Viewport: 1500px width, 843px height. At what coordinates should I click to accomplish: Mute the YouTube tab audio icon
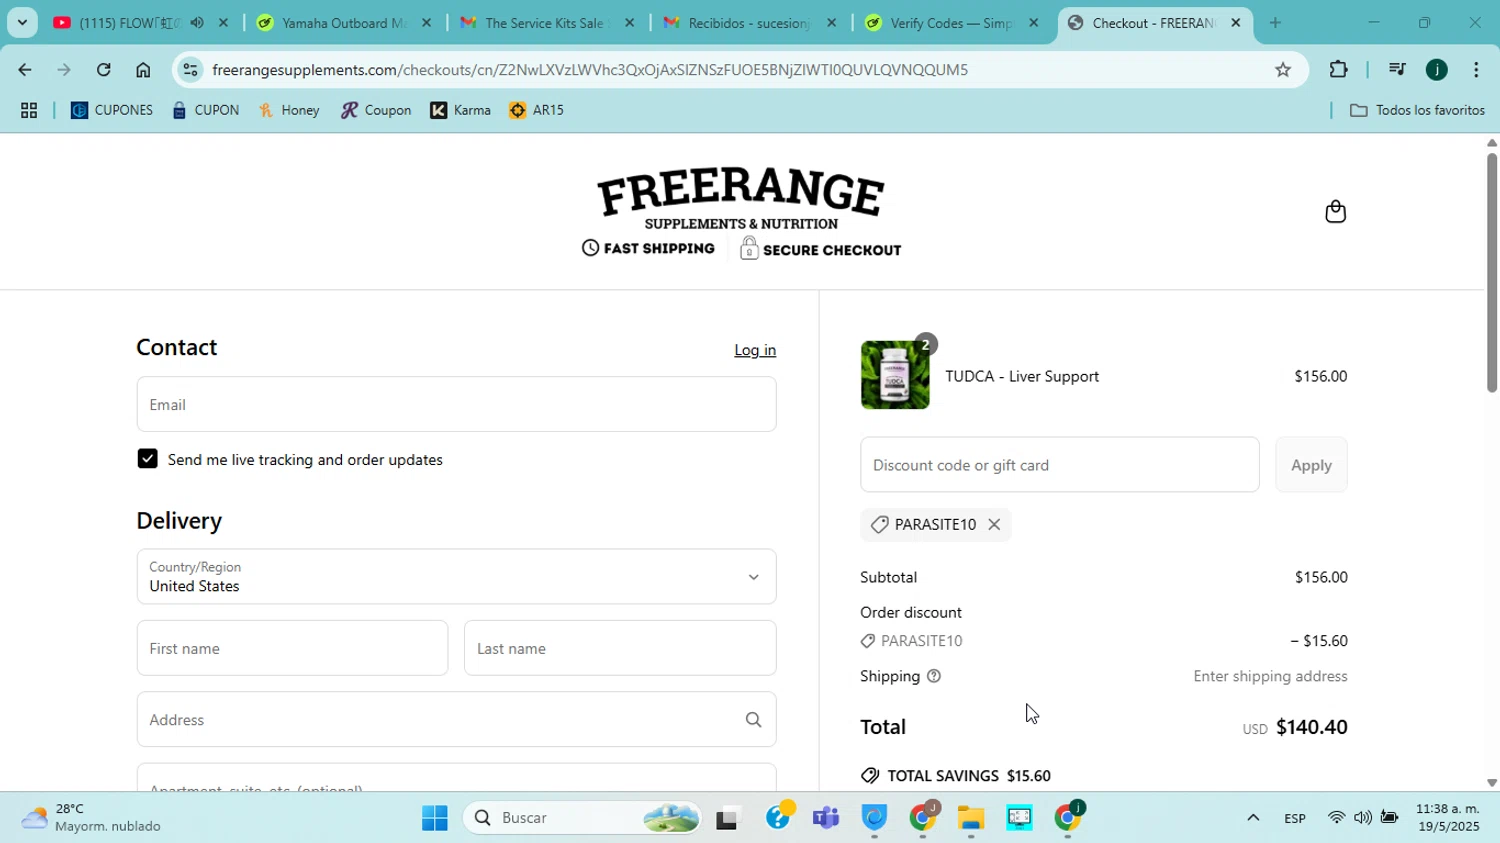197,22
